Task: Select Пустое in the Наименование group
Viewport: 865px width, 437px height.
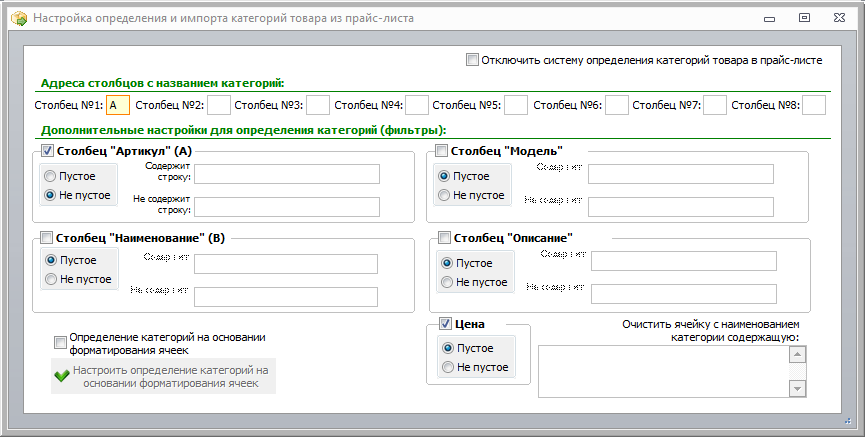Action: 51,260
